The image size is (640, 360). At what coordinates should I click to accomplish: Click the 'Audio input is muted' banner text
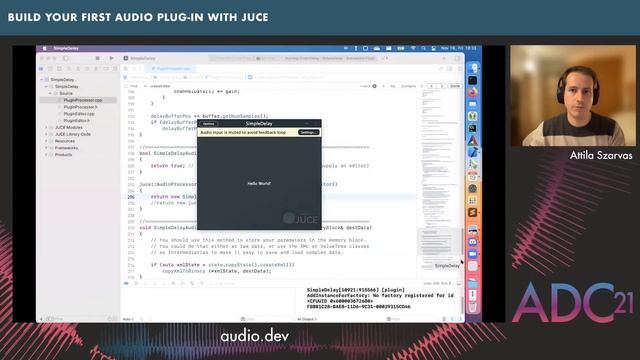pos(243,132)
